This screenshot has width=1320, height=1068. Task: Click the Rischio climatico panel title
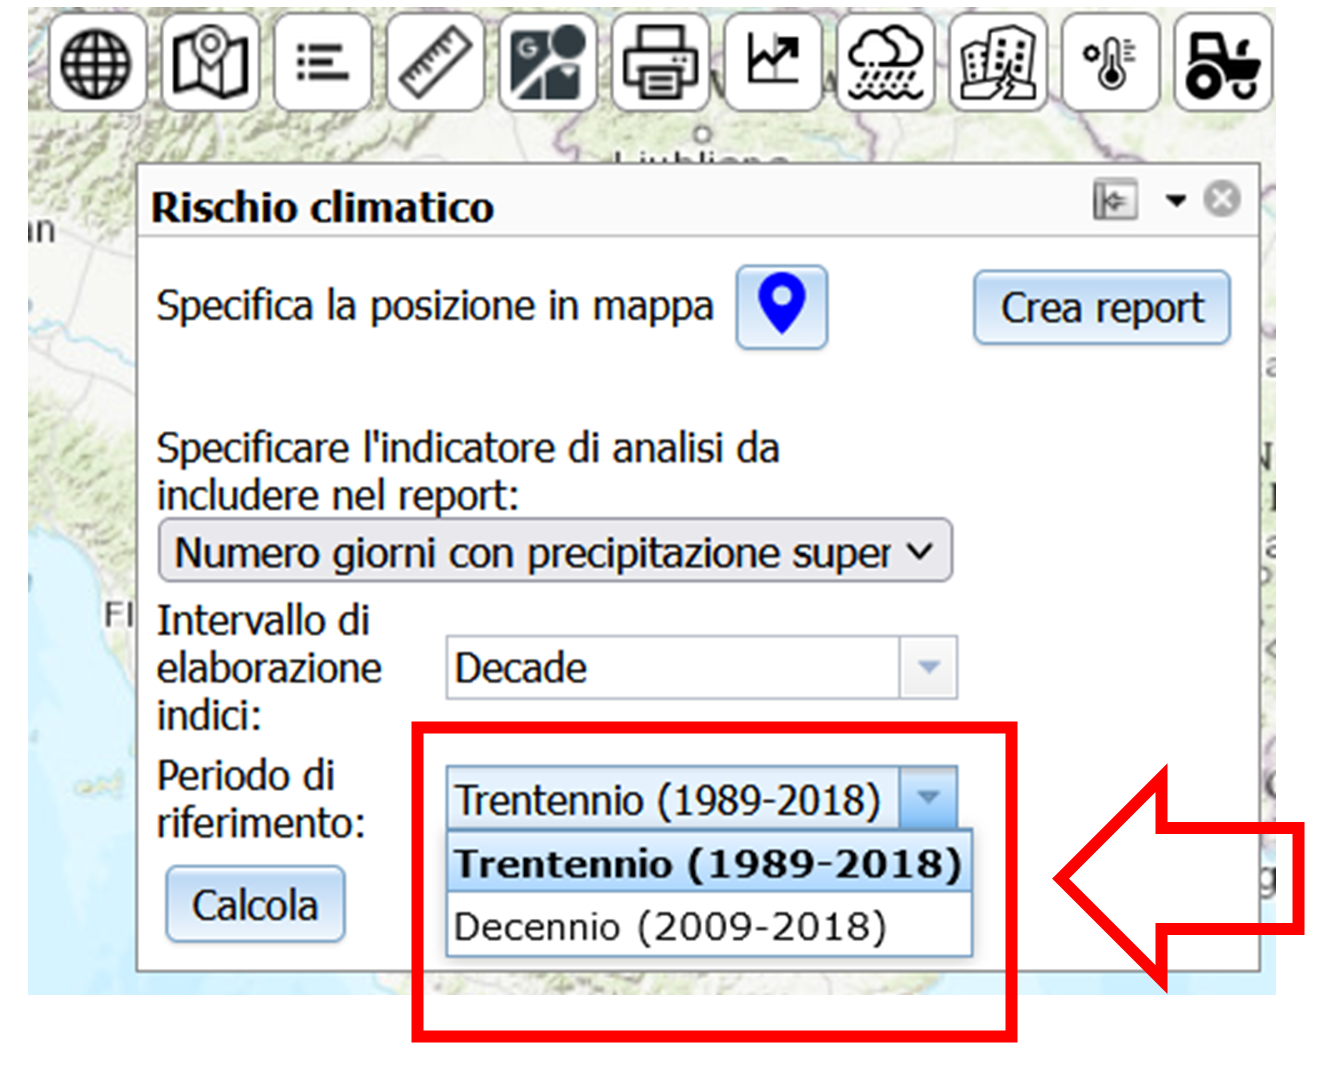click(x=323, y=207)
